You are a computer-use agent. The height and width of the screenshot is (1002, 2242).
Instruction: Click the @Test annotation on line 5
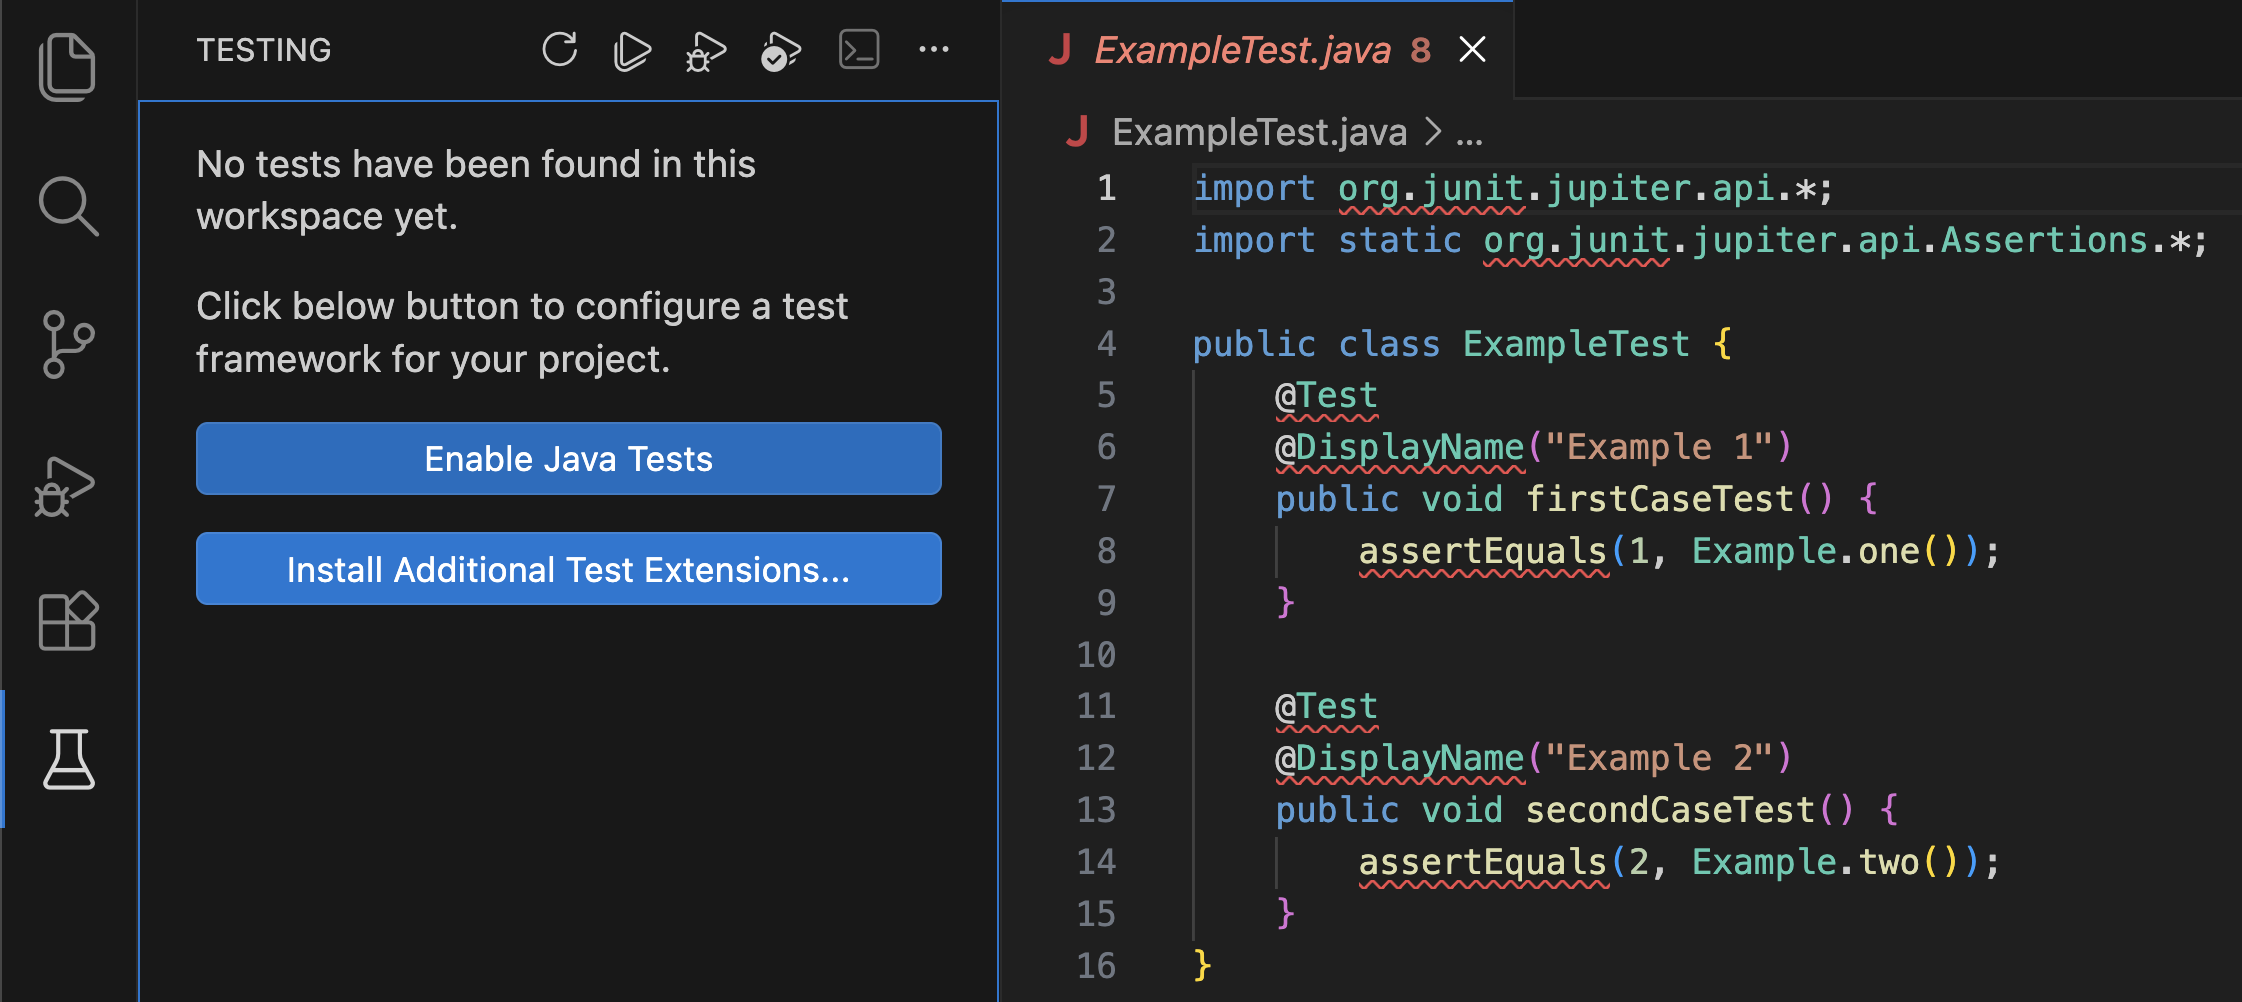(x=1326, y=396)
